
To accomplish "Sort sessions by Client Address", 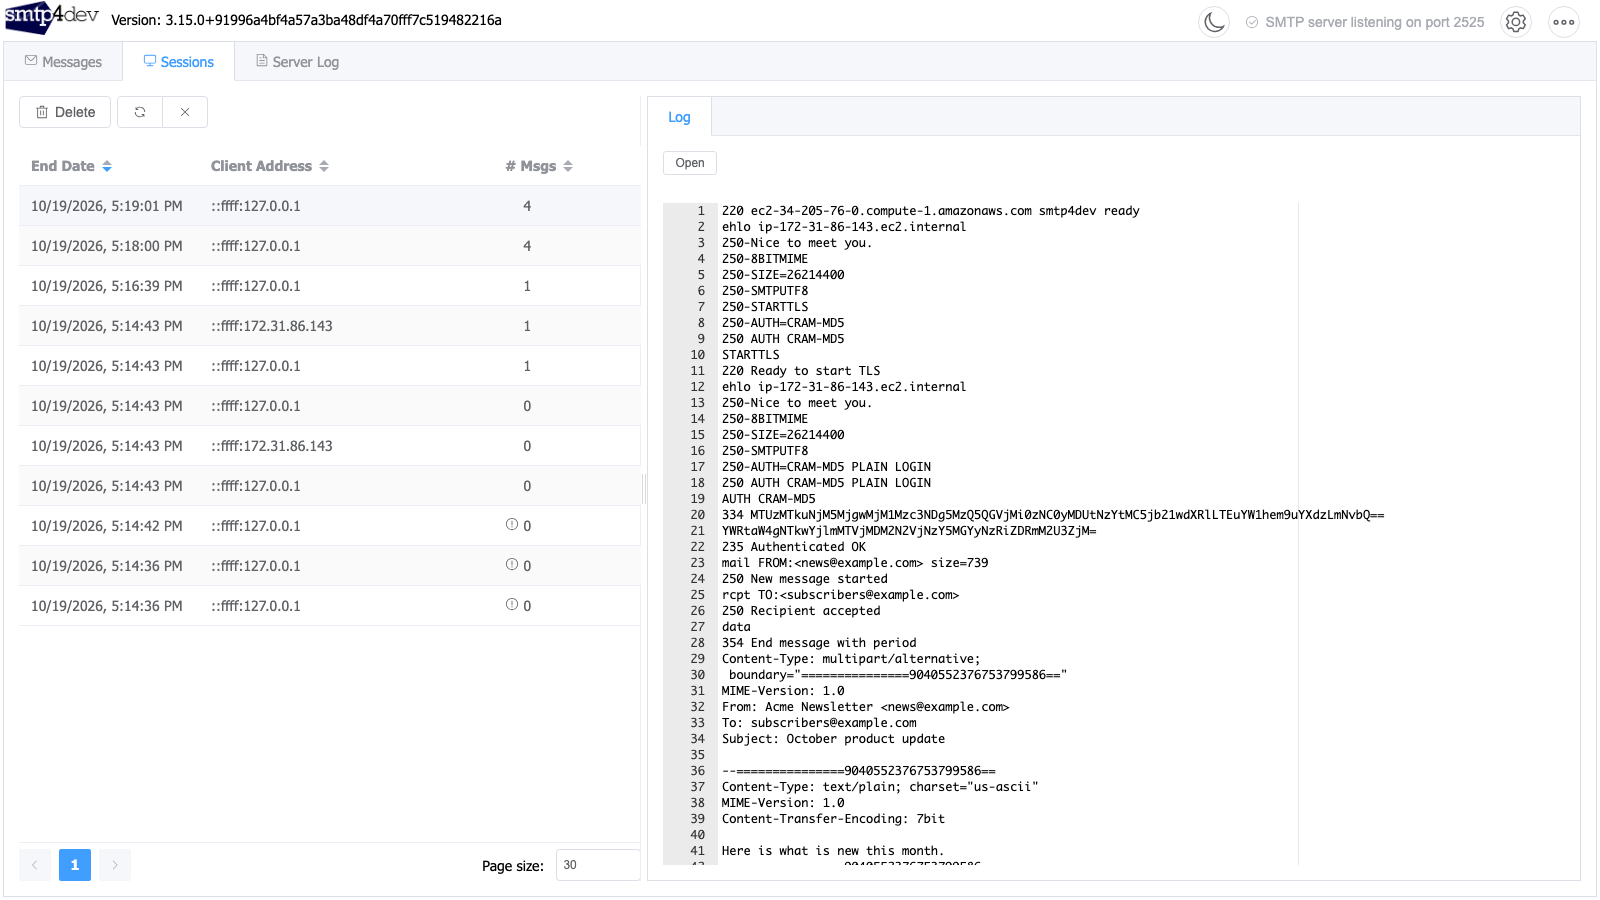I will 269,166.
